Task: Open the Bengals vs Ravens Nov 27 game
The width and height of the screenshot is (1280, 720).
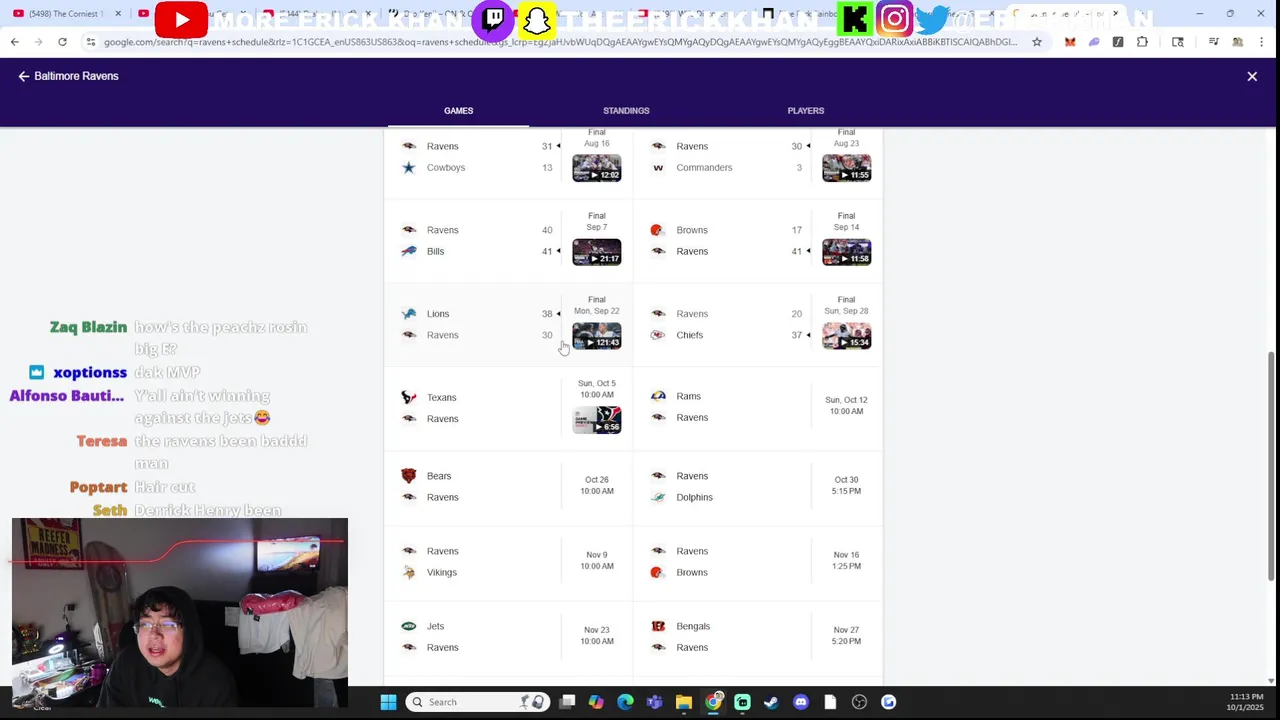Action: pyautogui.click(x=758, y=637)
